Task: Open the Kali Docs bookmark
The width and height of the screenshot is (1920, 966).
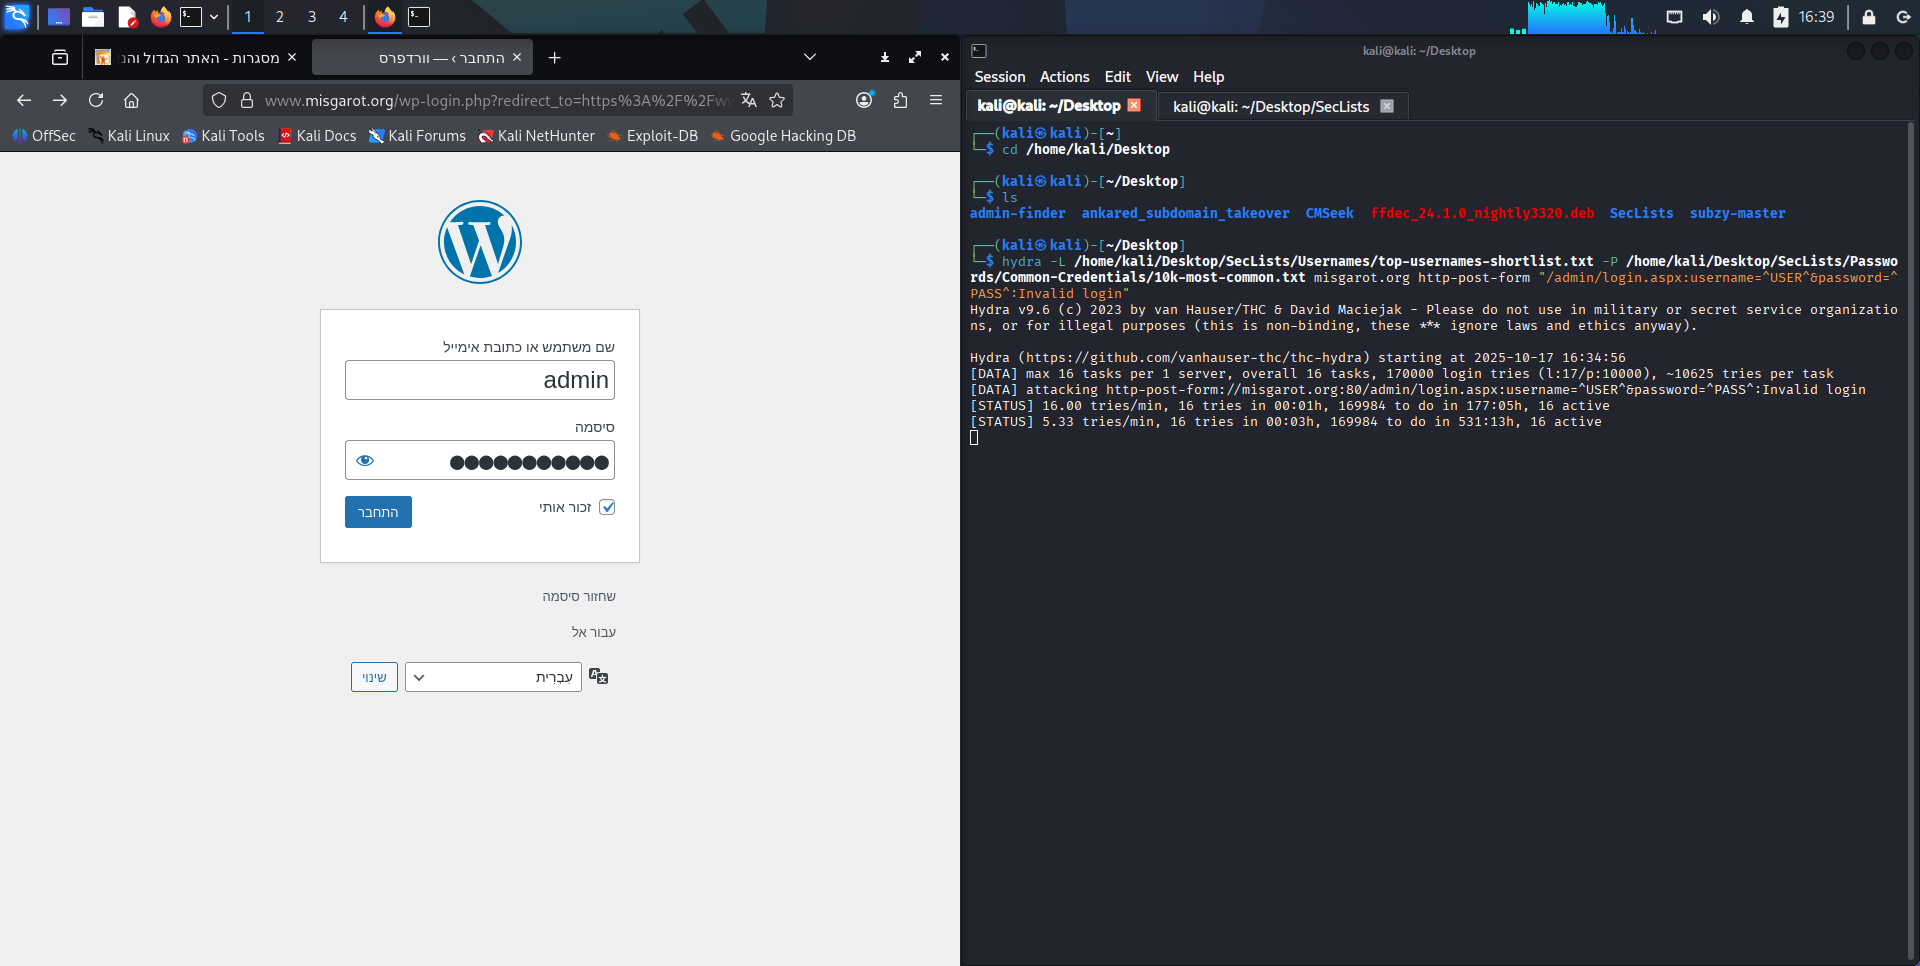Action: tap(317, 136)
